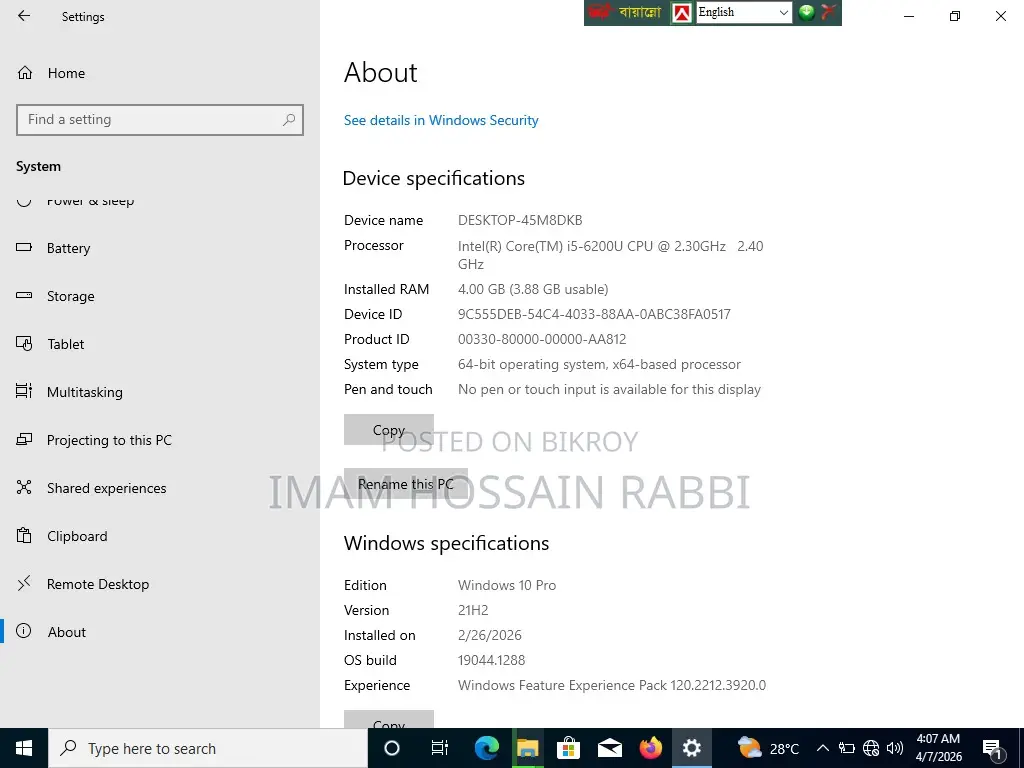Viewport: 1024px width, 768px height.
Task: Show hidden tray icons chevron
Action: pyautogui.click(x=823, y=748)
